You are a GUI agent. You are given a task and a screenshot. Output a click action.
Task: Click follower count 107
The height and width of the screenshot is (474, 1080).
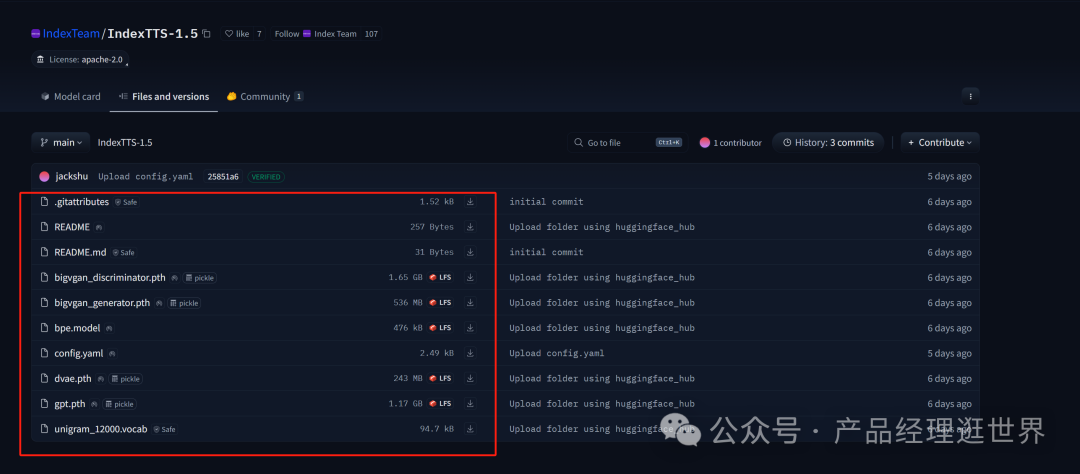click(x=371, y=33)
